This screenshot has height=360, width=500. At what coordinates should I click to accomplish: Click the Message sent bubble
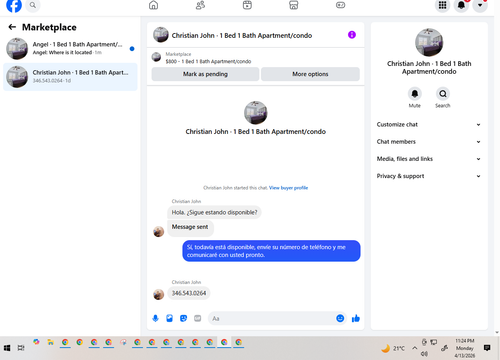tap(190, 227)
